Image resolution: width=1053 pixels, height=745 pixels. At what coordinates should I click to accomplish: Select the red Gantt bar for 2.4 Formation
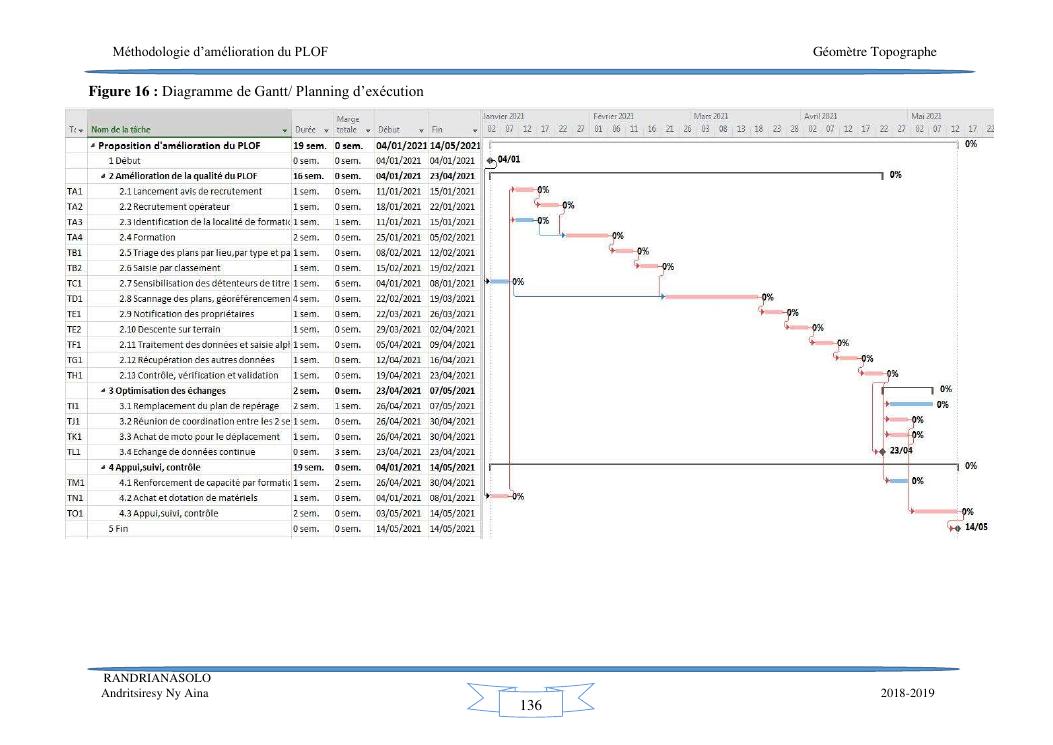click(x=588, y=235)
